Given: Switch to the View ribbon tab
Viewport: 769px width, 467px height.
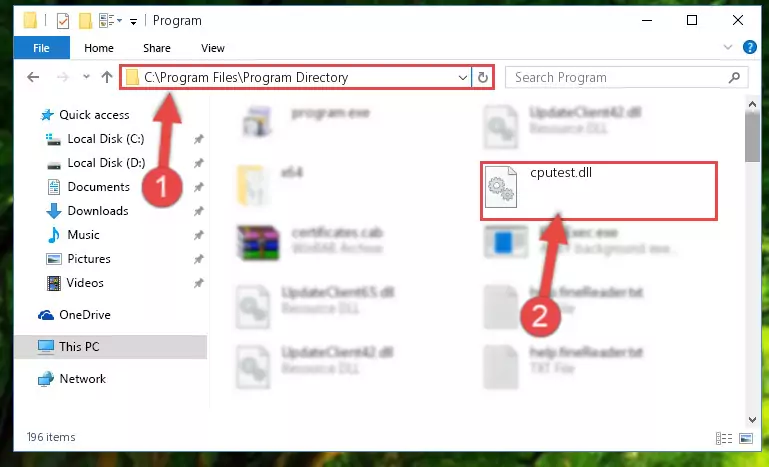Looking at the screenshot, I should tap(213, 48).
